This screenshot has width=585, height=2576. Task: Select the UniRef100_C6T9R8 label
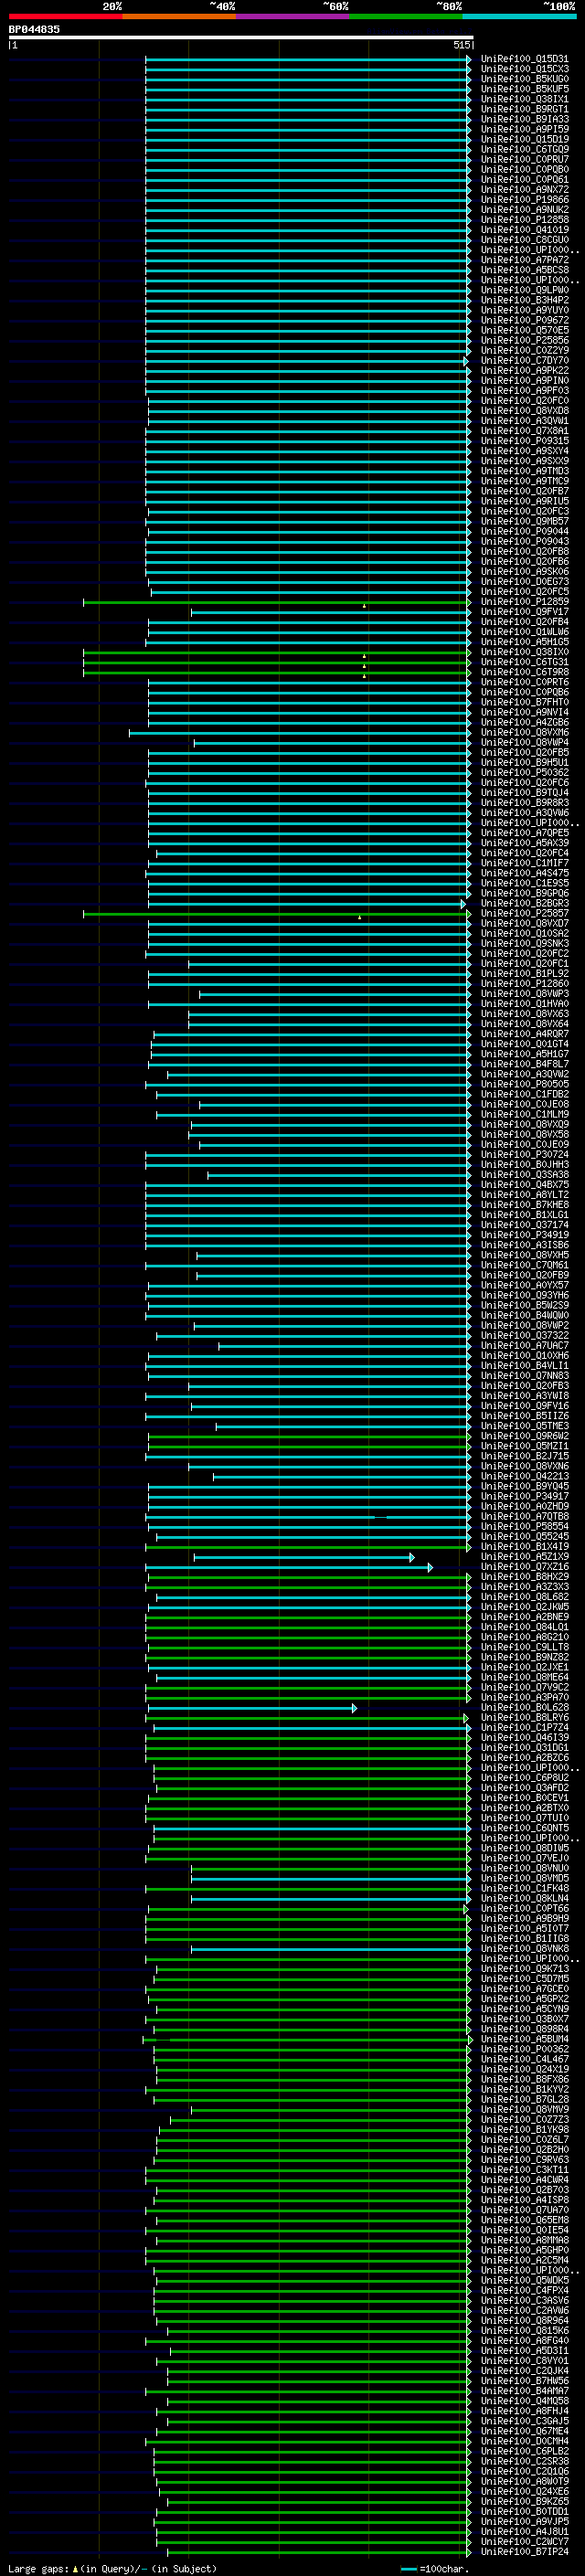525,672
